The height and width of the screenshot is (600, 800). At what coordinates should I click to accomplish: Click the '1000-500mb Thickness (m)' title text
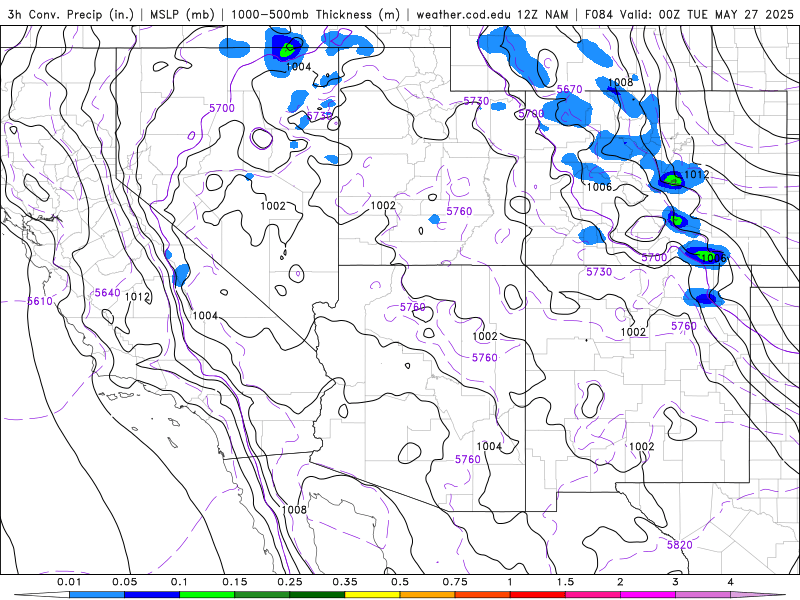click(315, 14)
